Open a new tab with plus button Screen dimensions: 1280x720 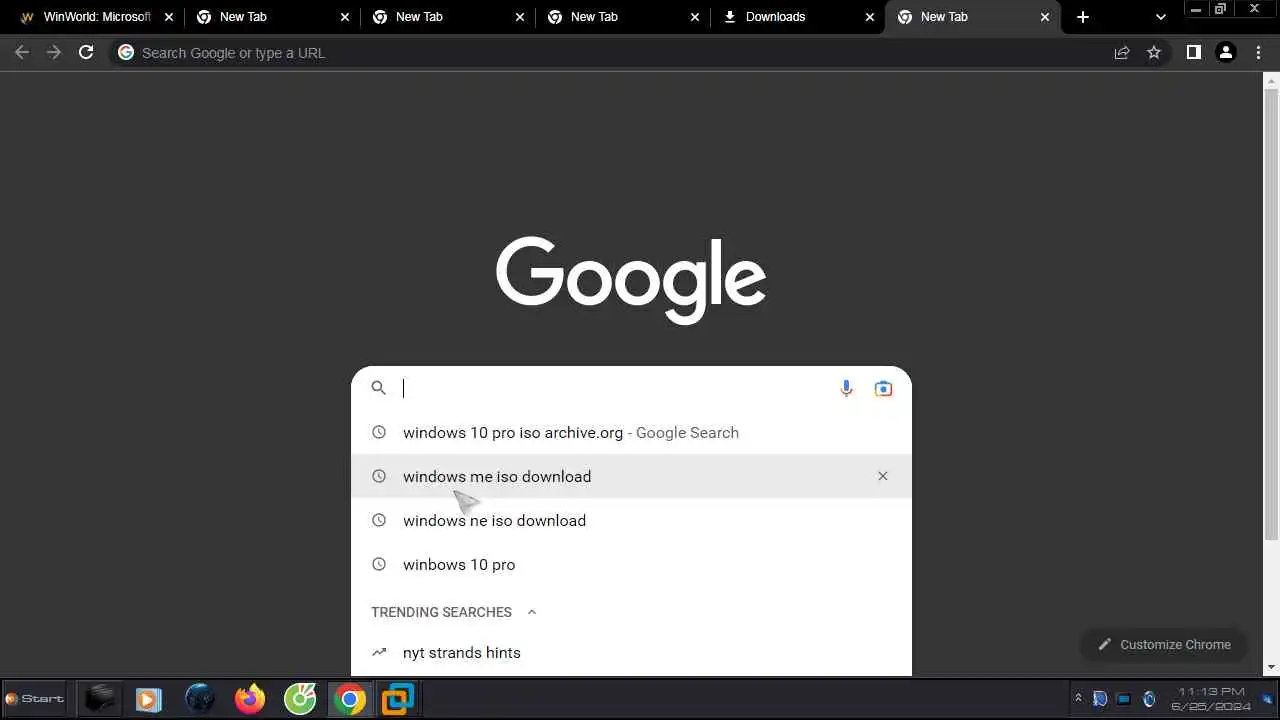tap(1083, 17)
